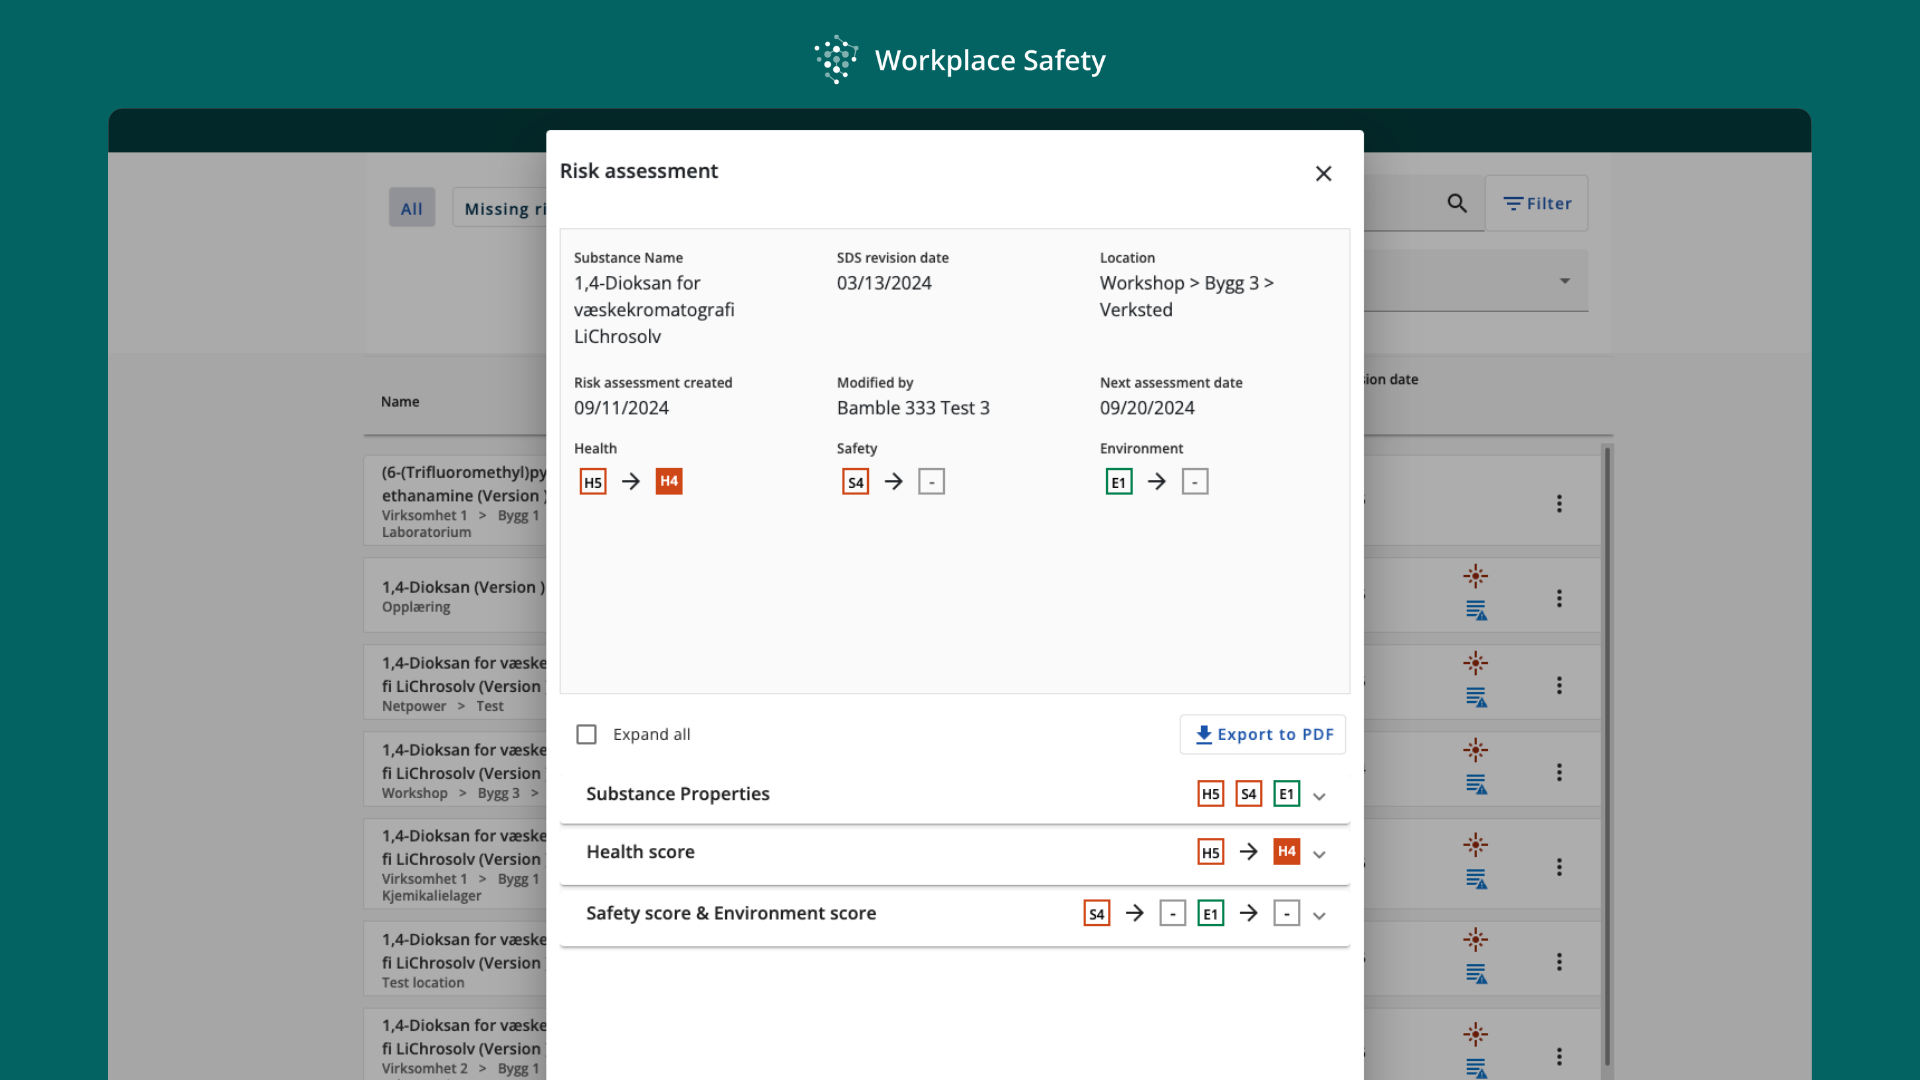Click the orange H4 health badge in summary
This screenshot has width=1920, height=1080.
[x=669, y=482]
